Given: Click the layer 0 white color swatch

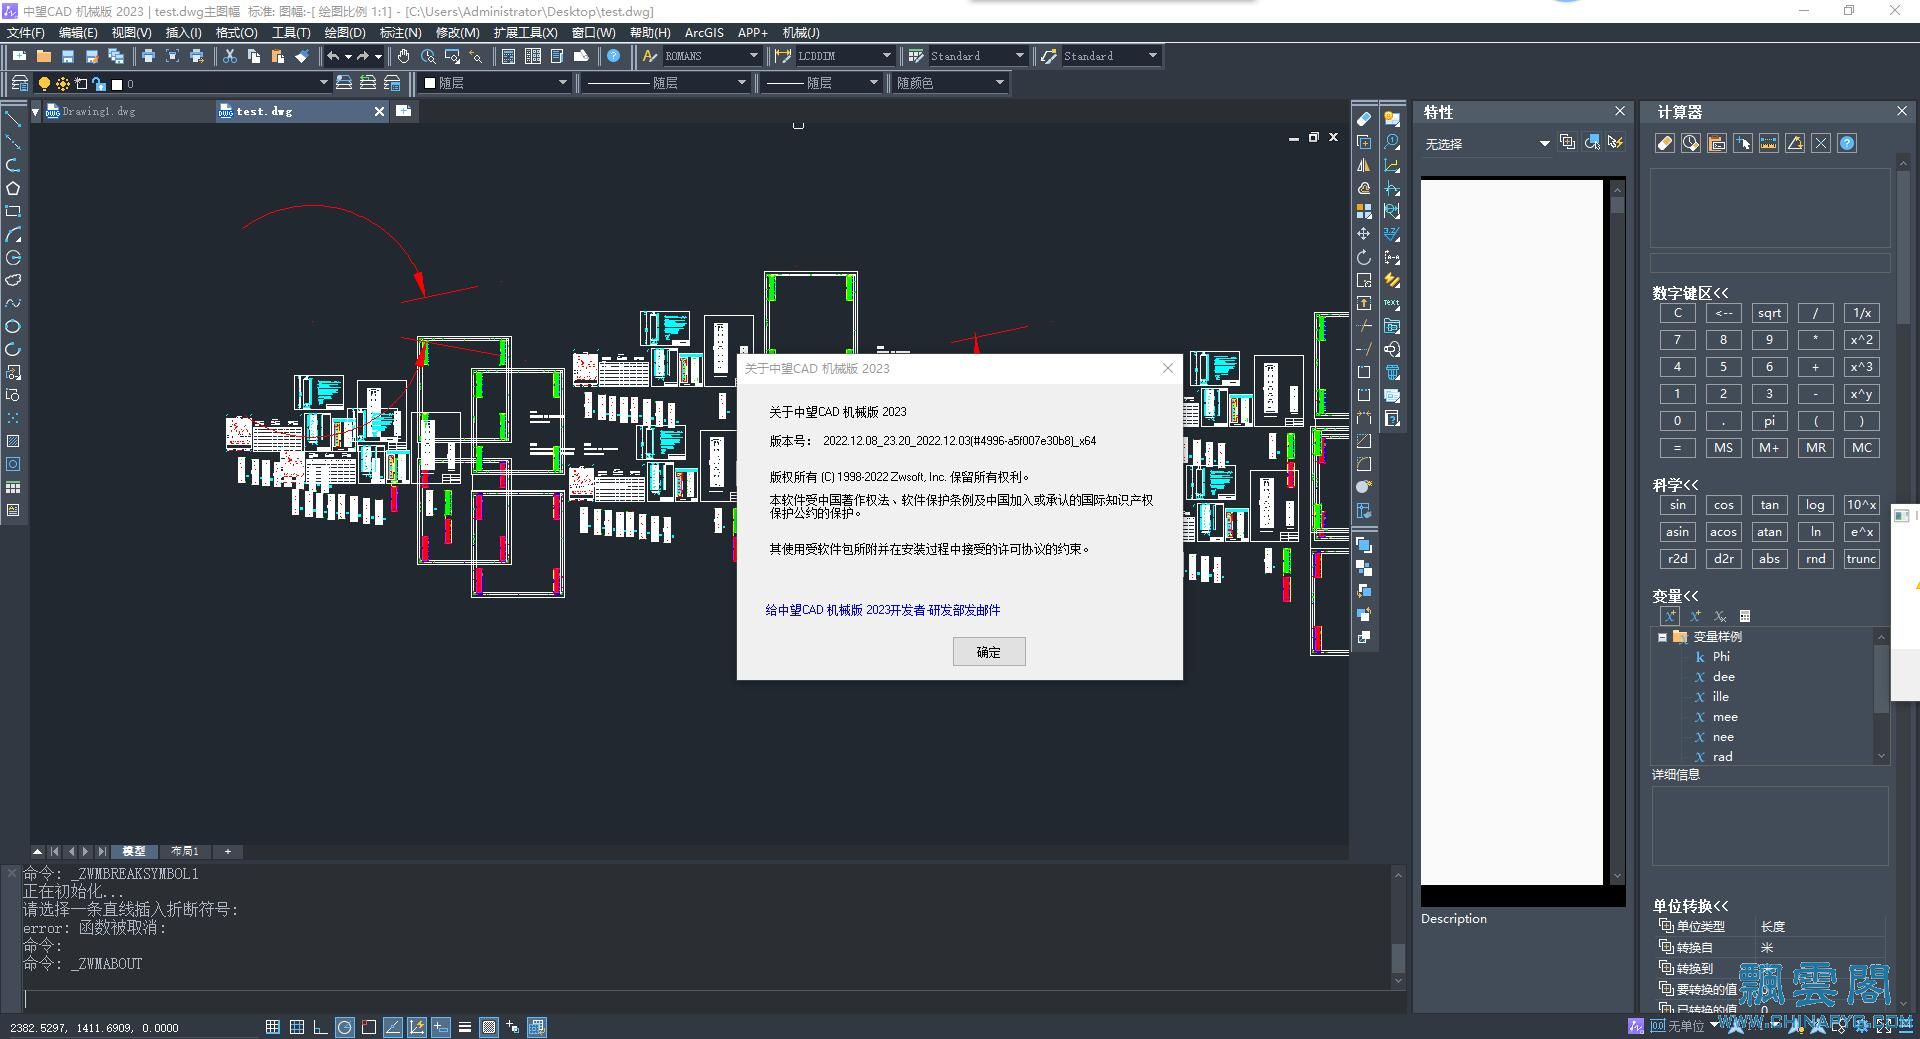Looking at the screenshot, I should (117, 84).
